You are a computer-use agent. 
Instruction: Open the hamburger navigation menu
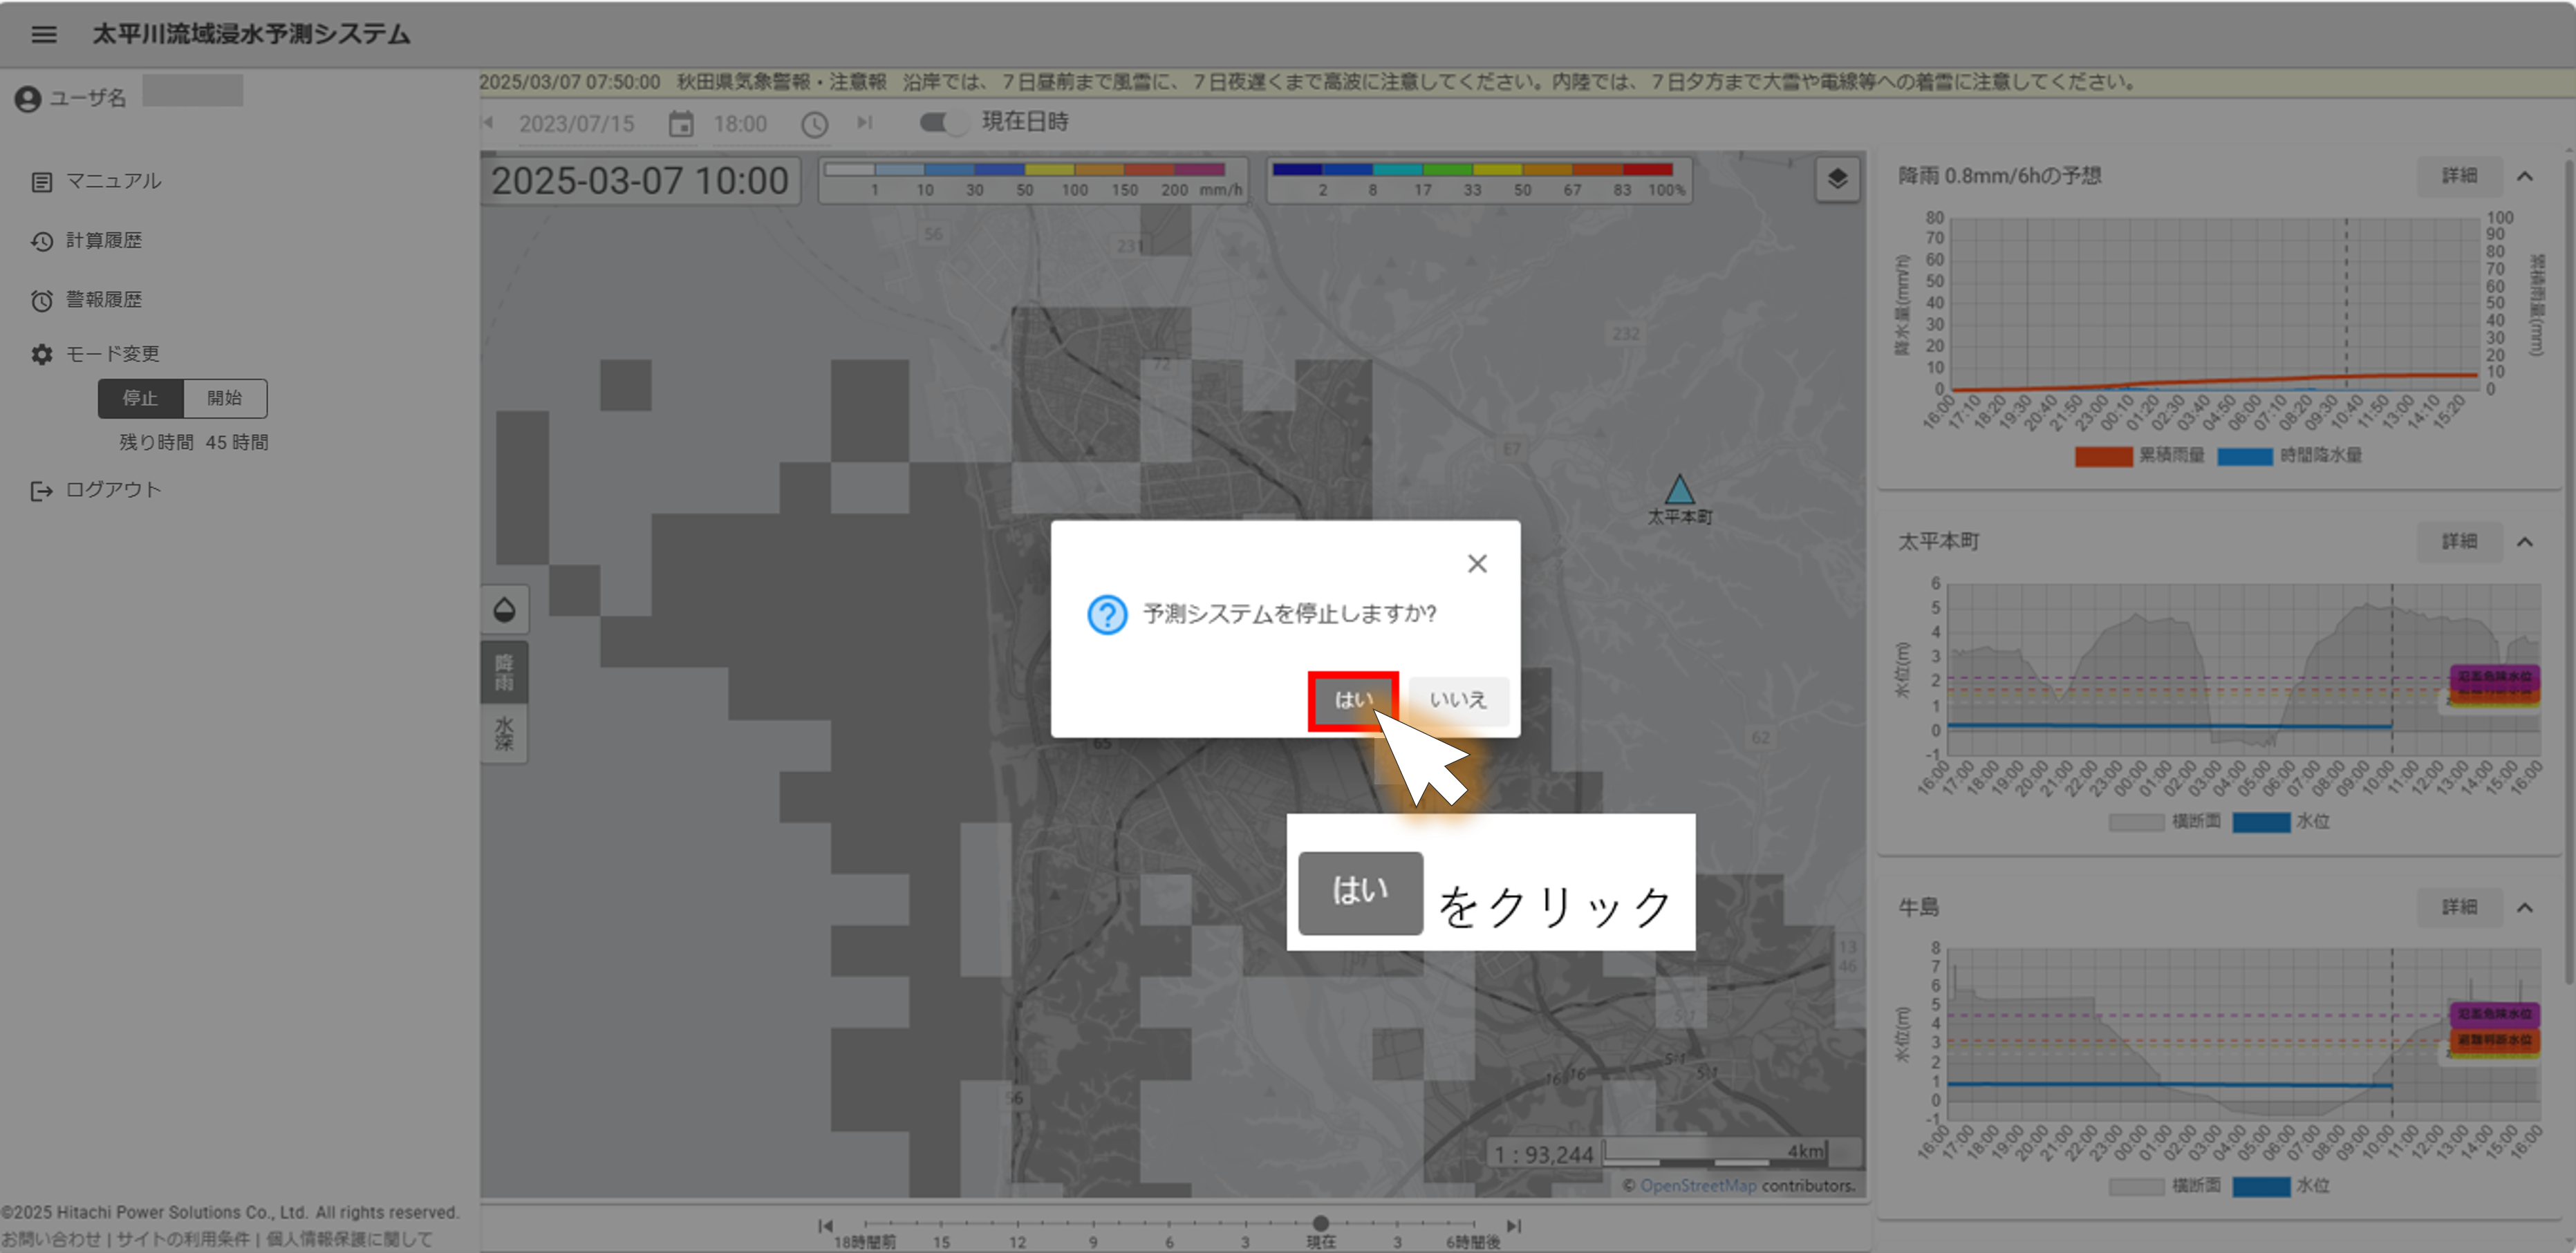(43, 34)
